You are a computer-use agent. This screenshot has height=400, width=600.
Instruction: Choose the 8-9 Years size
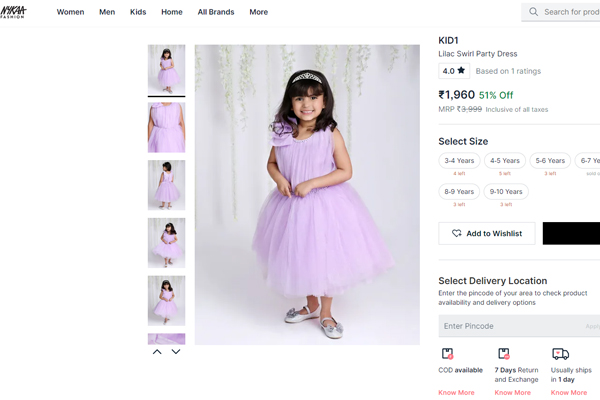click(x=459, y=192)
